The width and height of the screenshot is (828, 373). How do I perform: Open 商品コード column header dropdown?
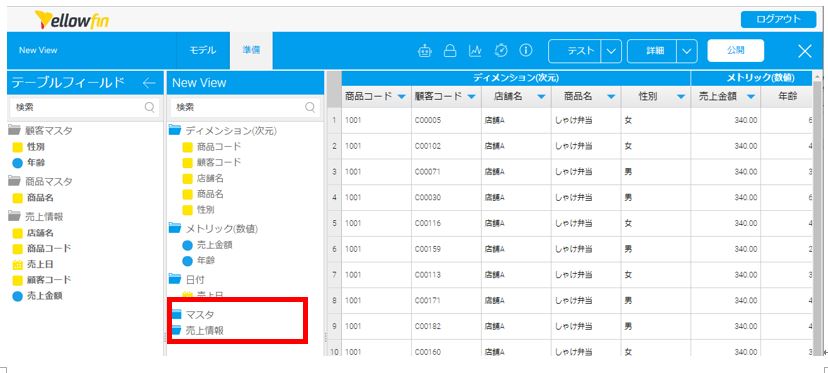[401, 97]
